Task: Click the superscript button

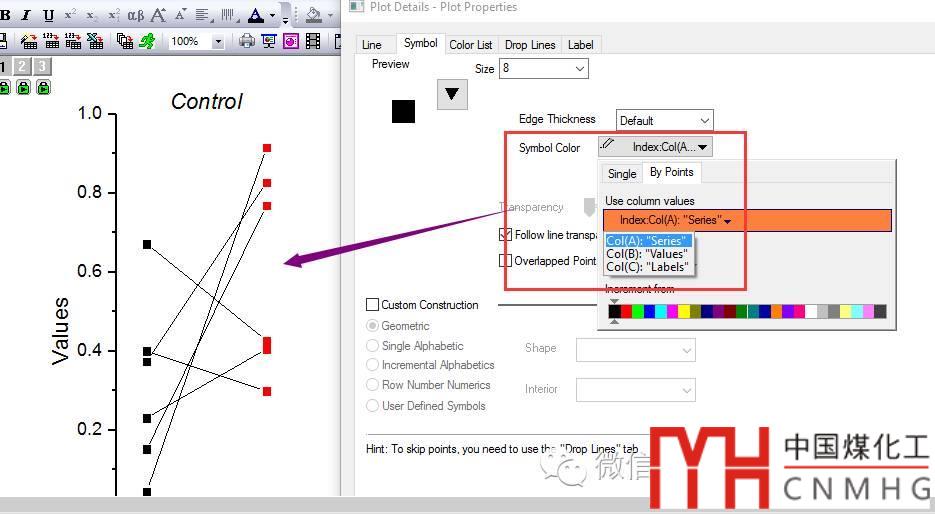Action: click(70, 16)
